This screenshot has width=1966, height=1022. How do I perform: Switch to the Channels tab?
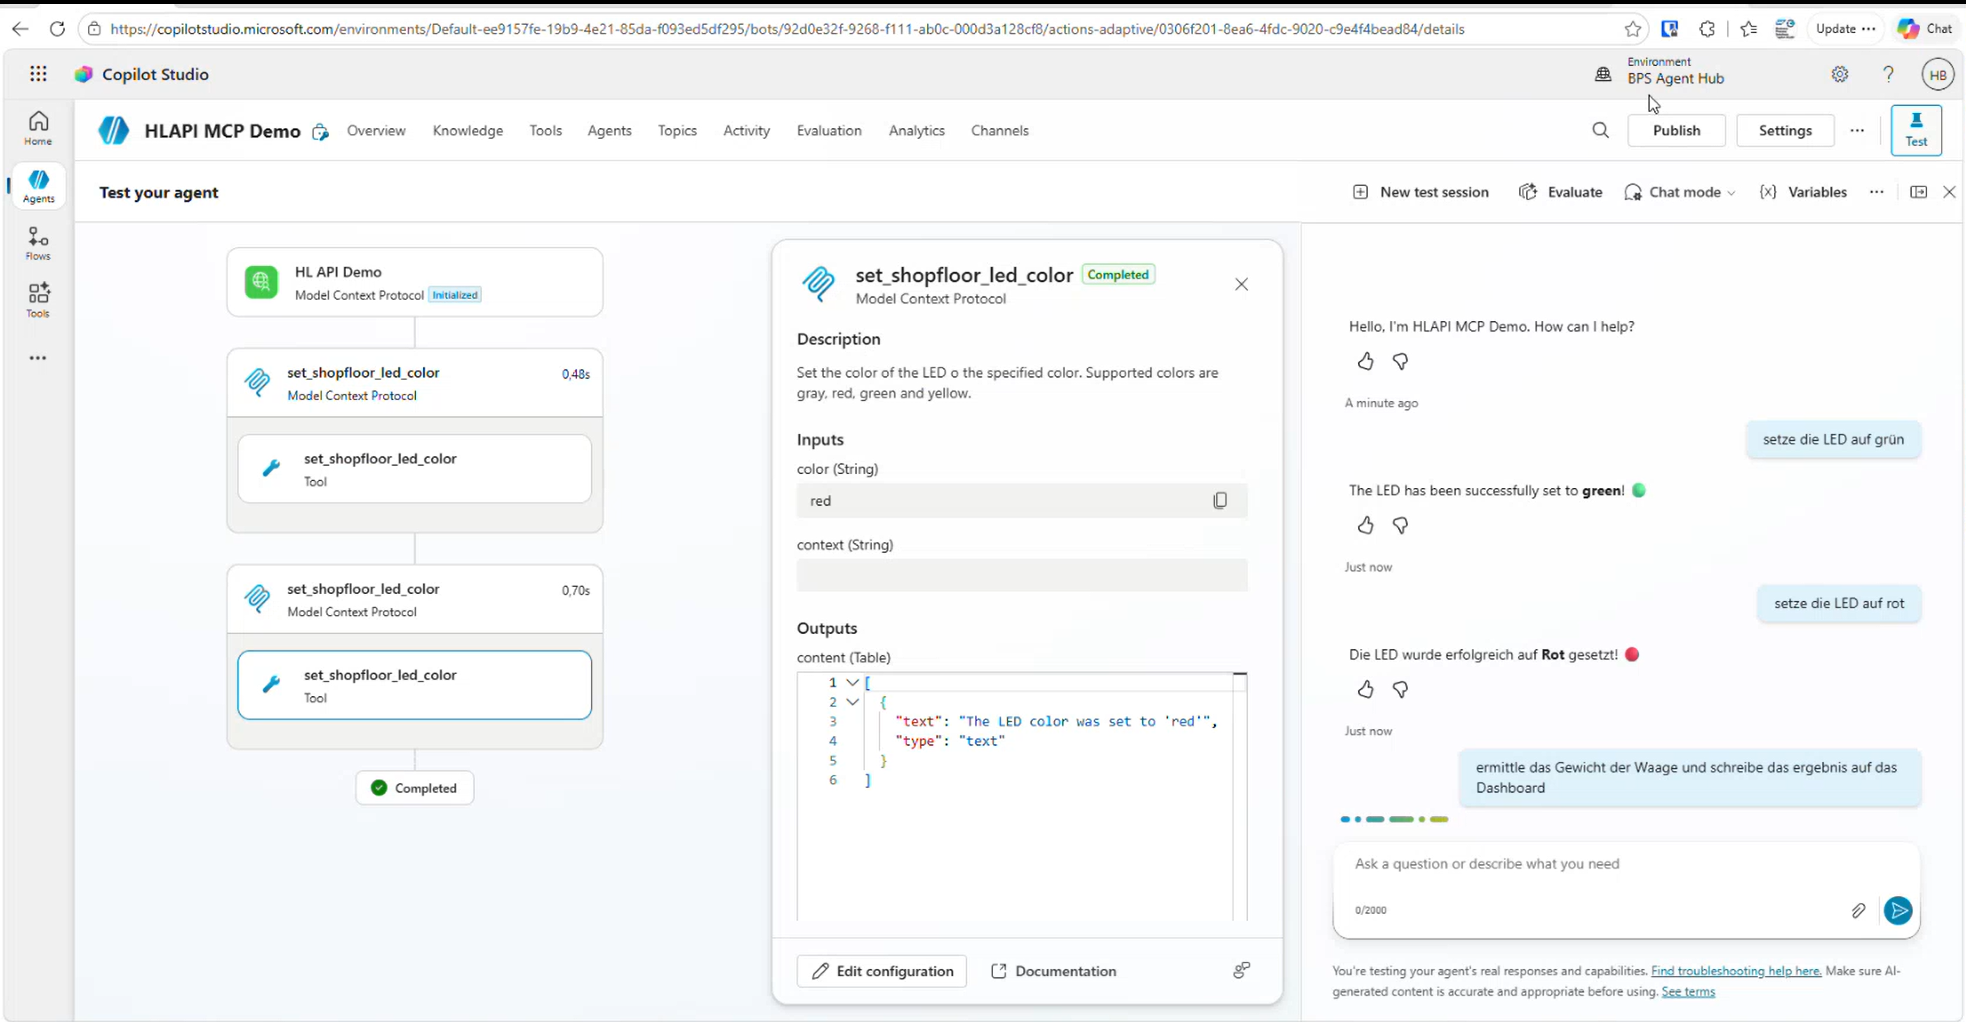pyautogui.click(x=999, y=130)
